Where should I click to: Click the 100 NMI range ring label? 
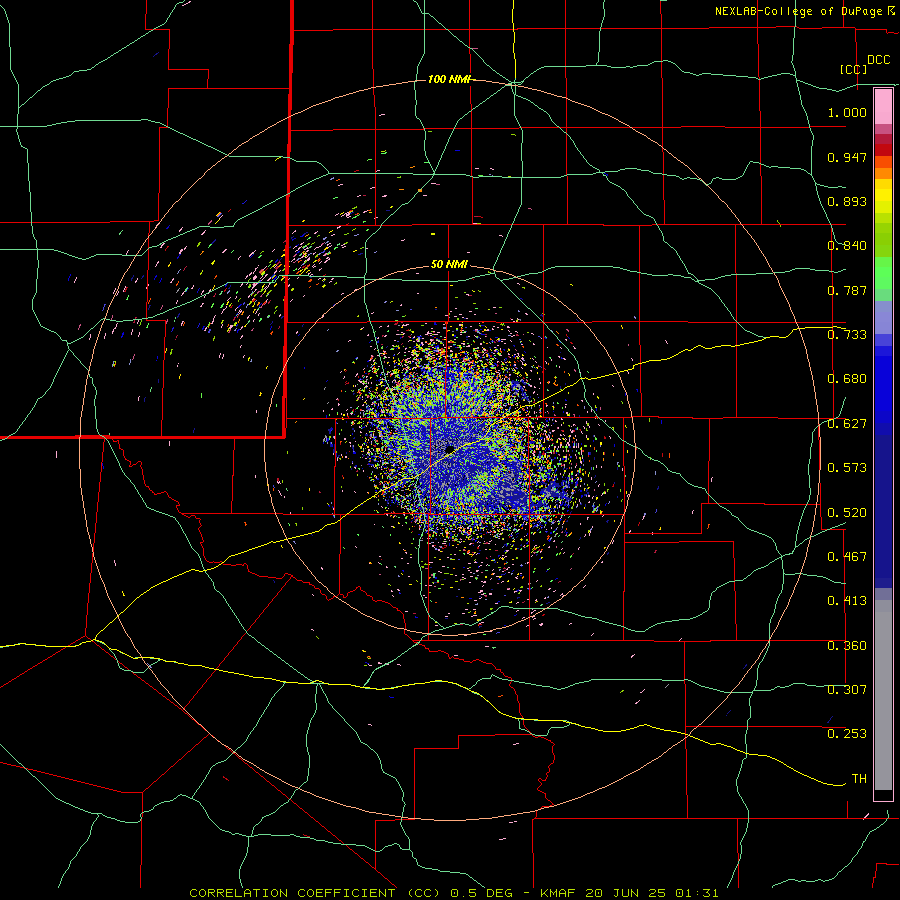449,79
